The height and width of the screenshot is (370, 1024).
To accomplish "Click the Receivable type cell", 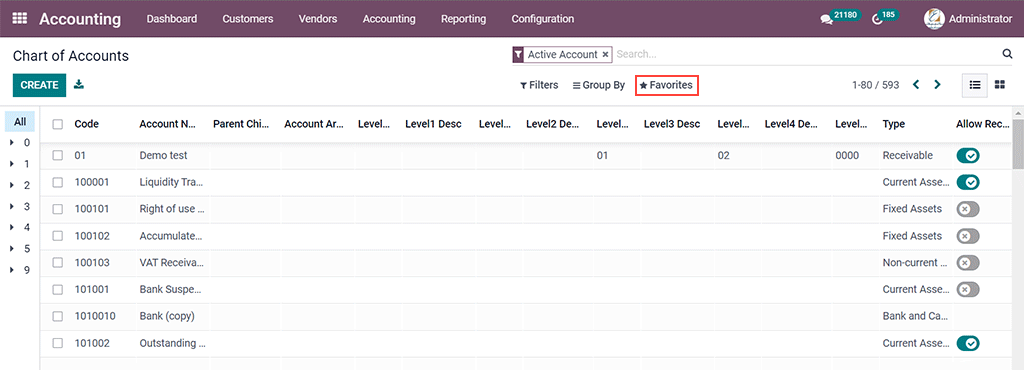I will (x=907, y=155).
